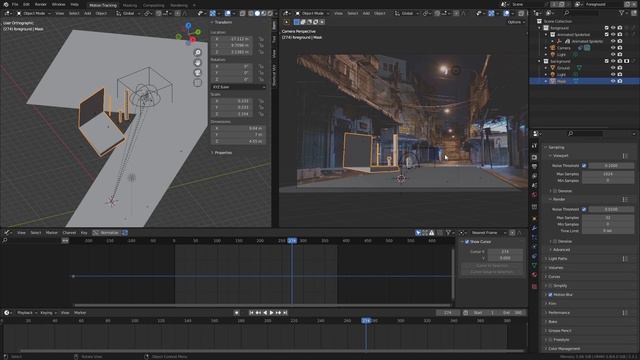Open the XYZ Euler rotation mode dropdown

coord(238,87)
